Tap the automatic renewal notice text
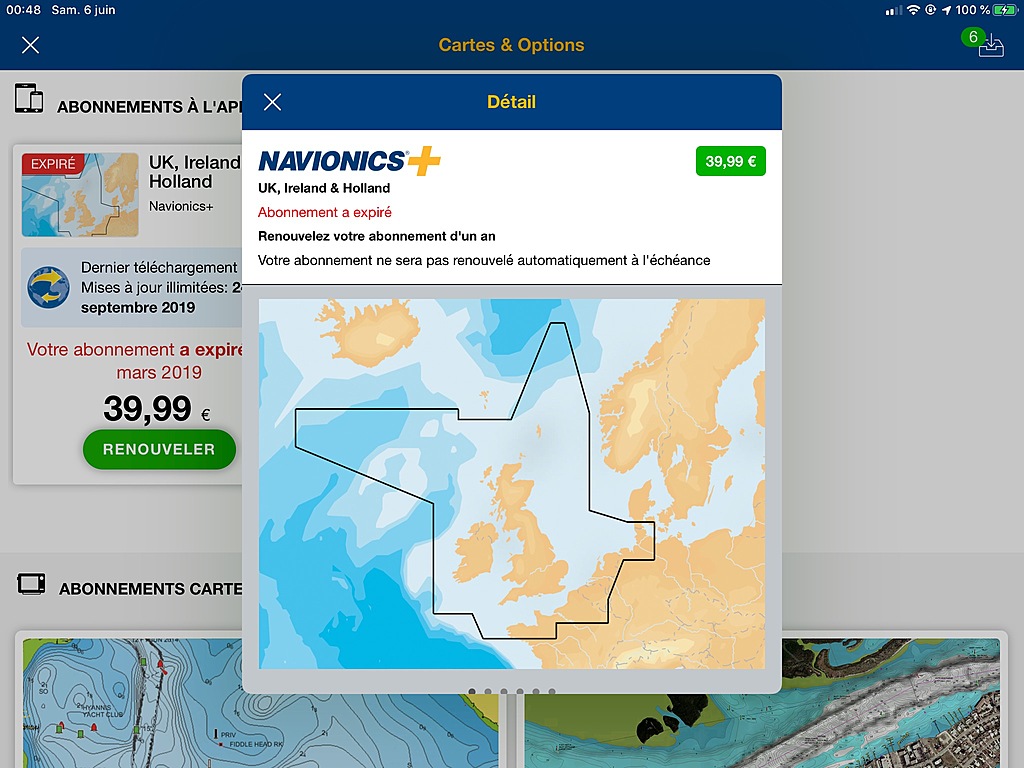The image size is (1024, 768). point(484,261)
